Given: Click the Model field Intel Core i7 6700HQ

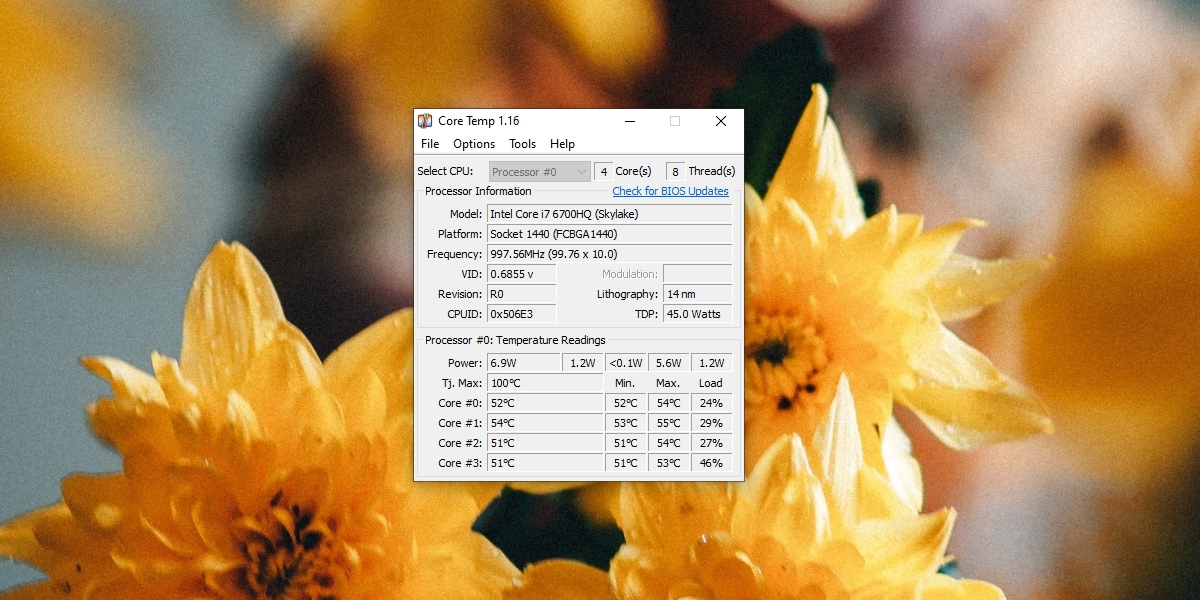Looking at the screenshot, I should tap(609, 214).
